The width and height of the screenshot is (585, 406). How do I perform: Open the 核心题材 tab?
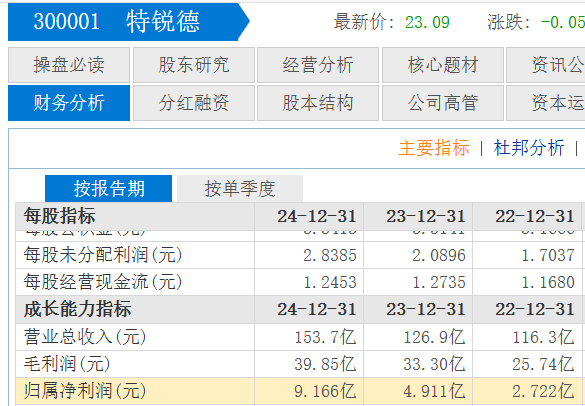[443, 65]
